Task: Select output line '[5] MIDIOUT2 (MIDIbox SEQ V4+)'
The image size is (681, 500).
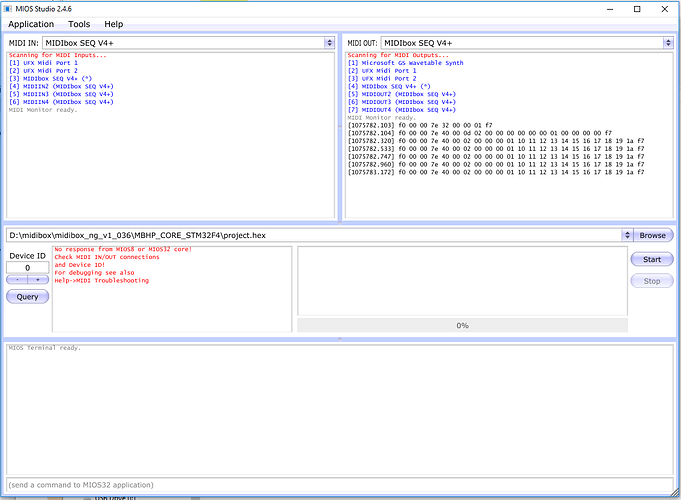Action: 402,94
